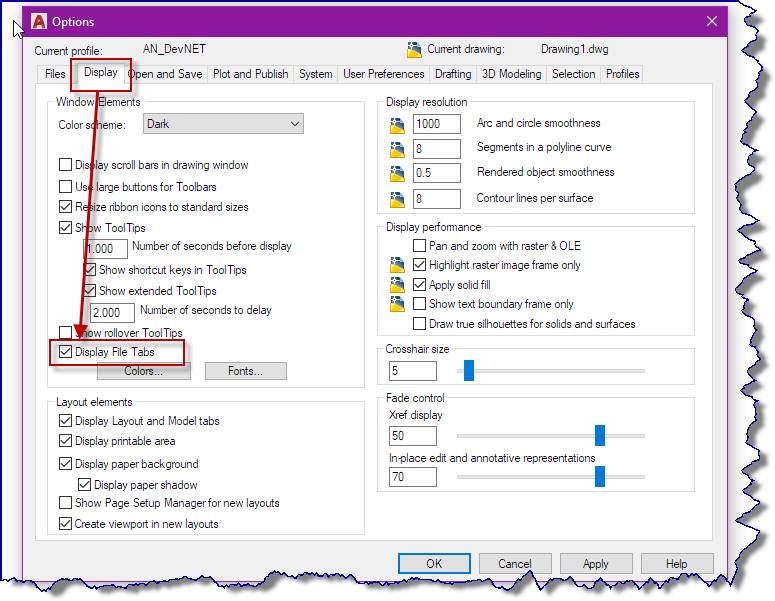Click drawing icon beside Show text boundary frame

[397, 303]
